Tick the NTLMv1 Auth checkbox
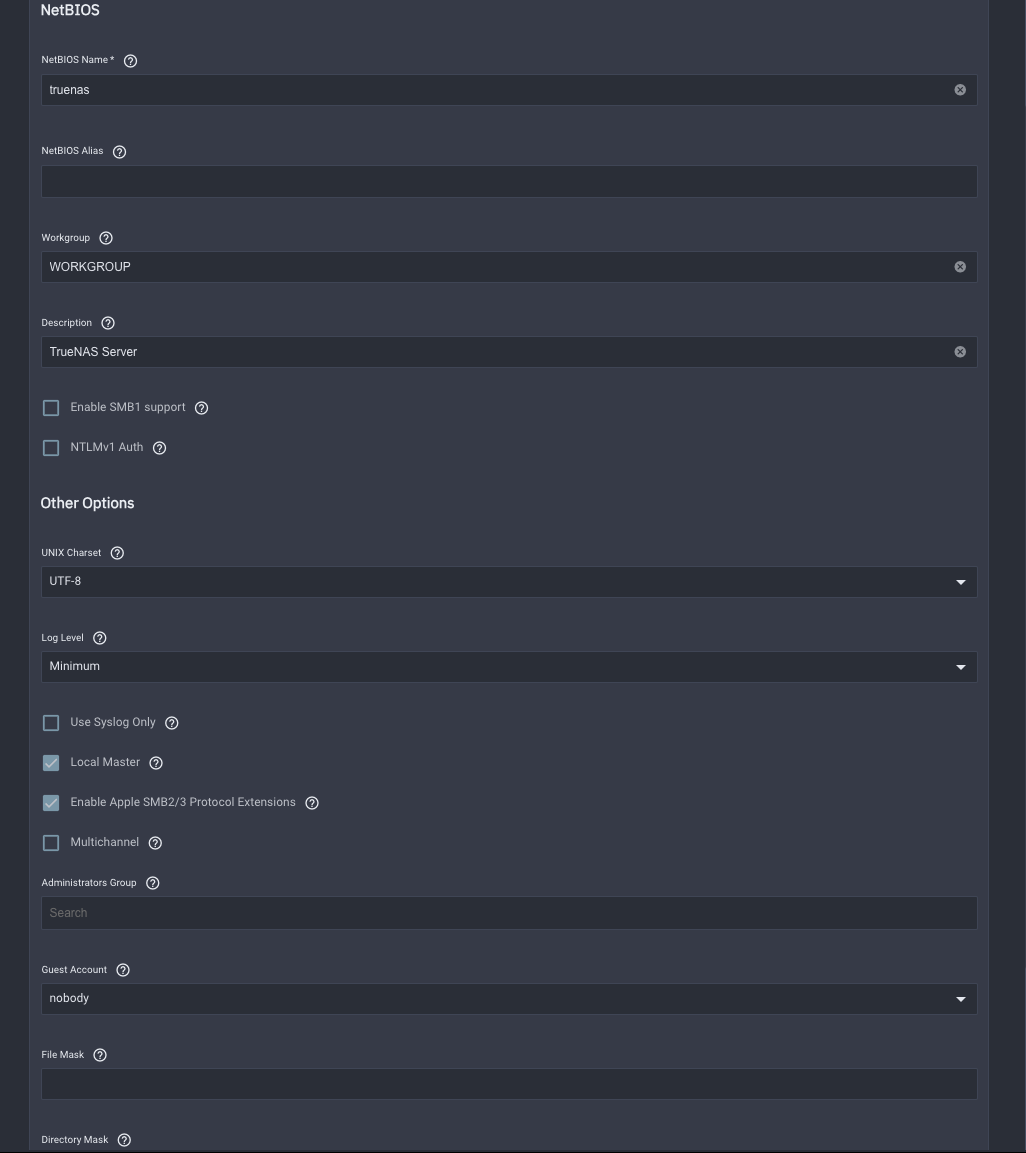The width and height of the screenshot is (1026, 1153). coord(51,448)
